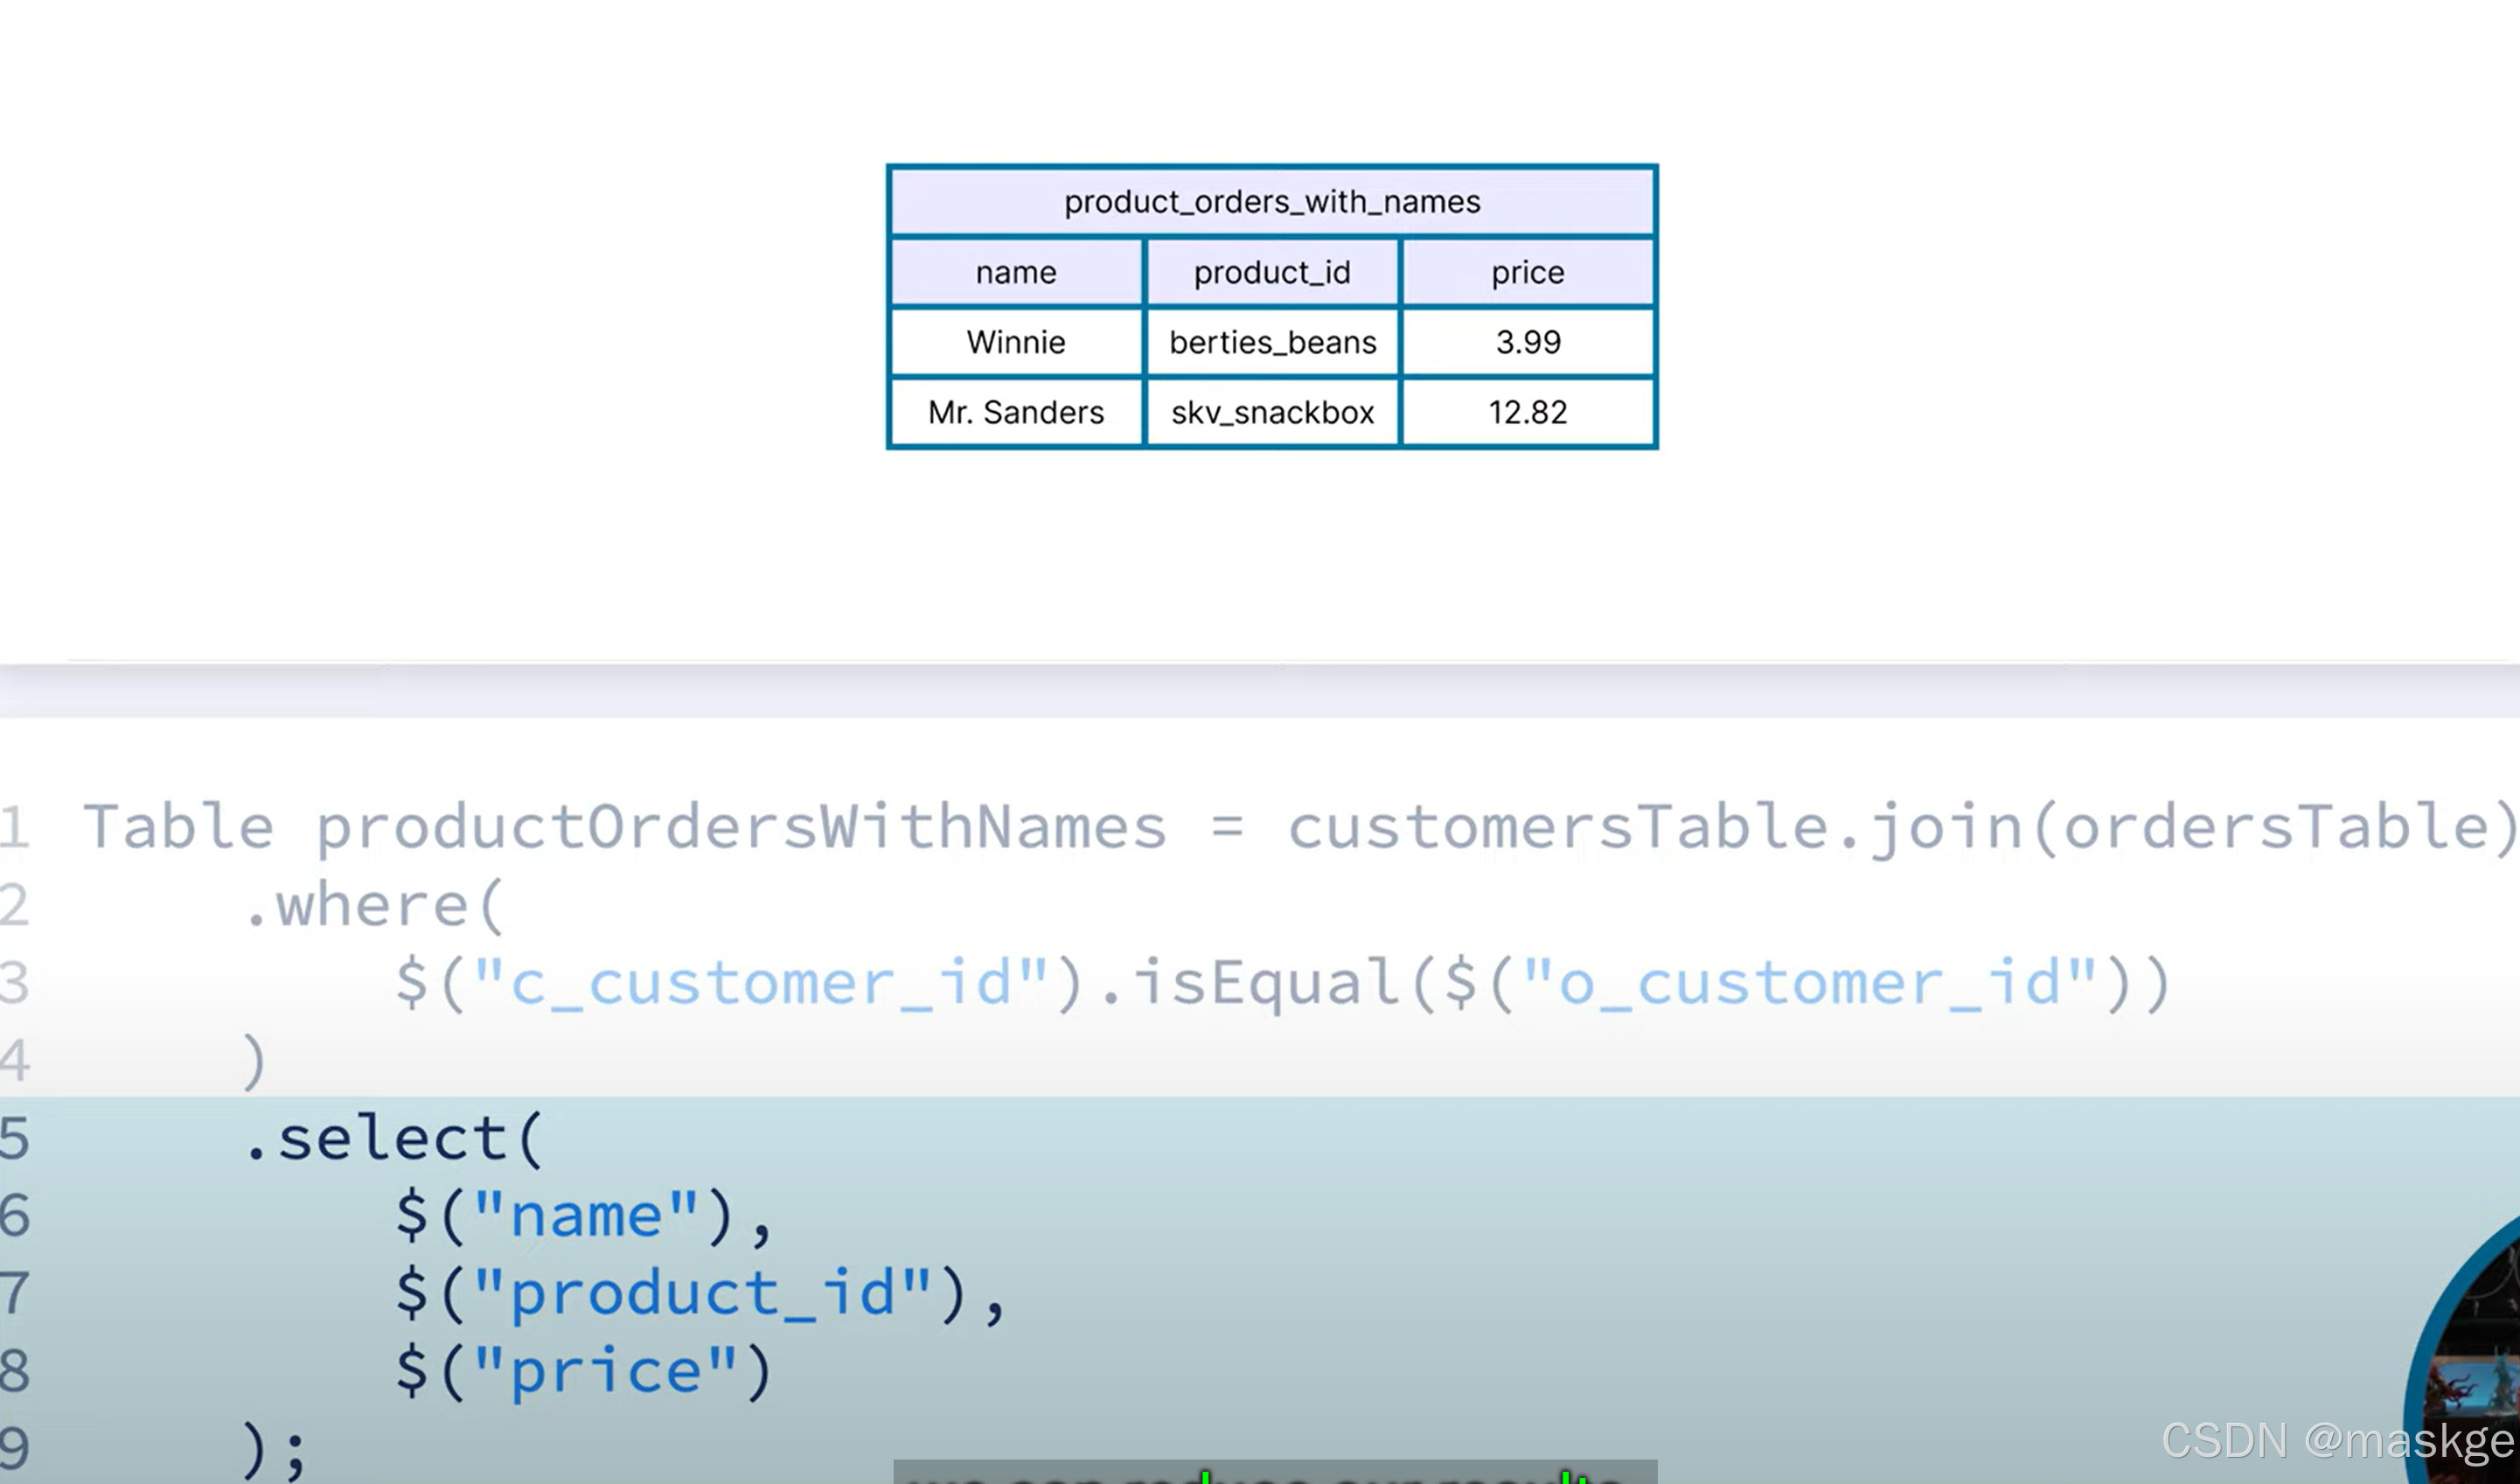The width and height of the screenshot is (2520, 1484).
Task: Click the Table keyword on line 1
Action: pyautogui.click(x=179, y=828)
